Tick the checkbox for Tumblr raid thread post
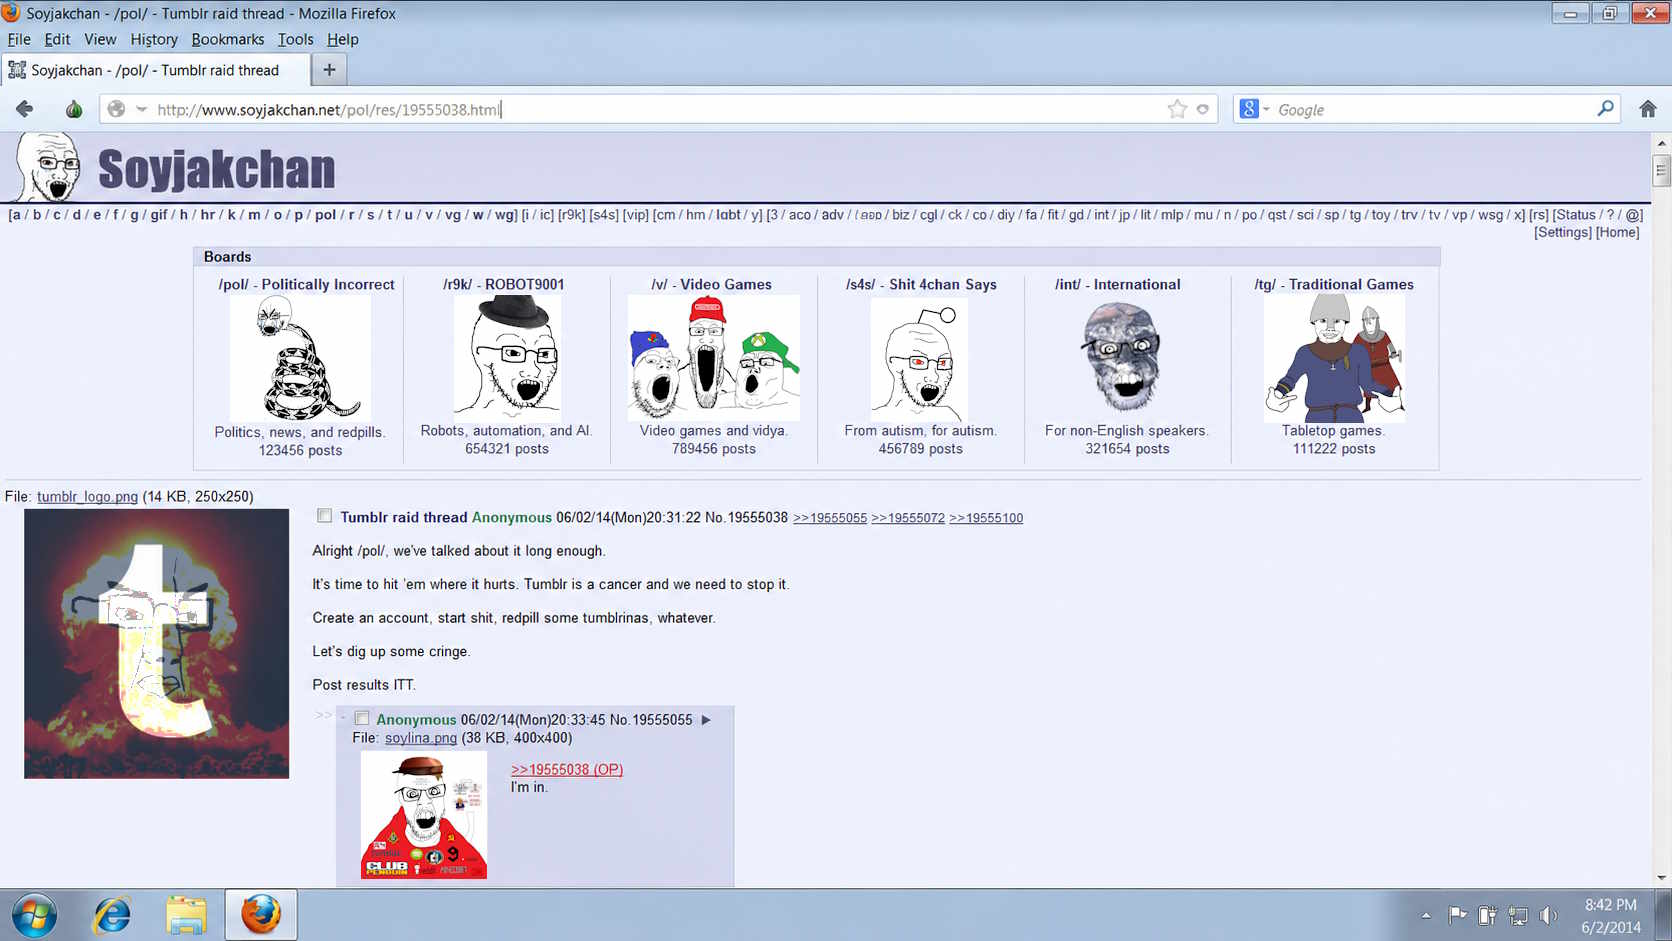Screen dimensions: 1672x941 (x=324, y=516)
